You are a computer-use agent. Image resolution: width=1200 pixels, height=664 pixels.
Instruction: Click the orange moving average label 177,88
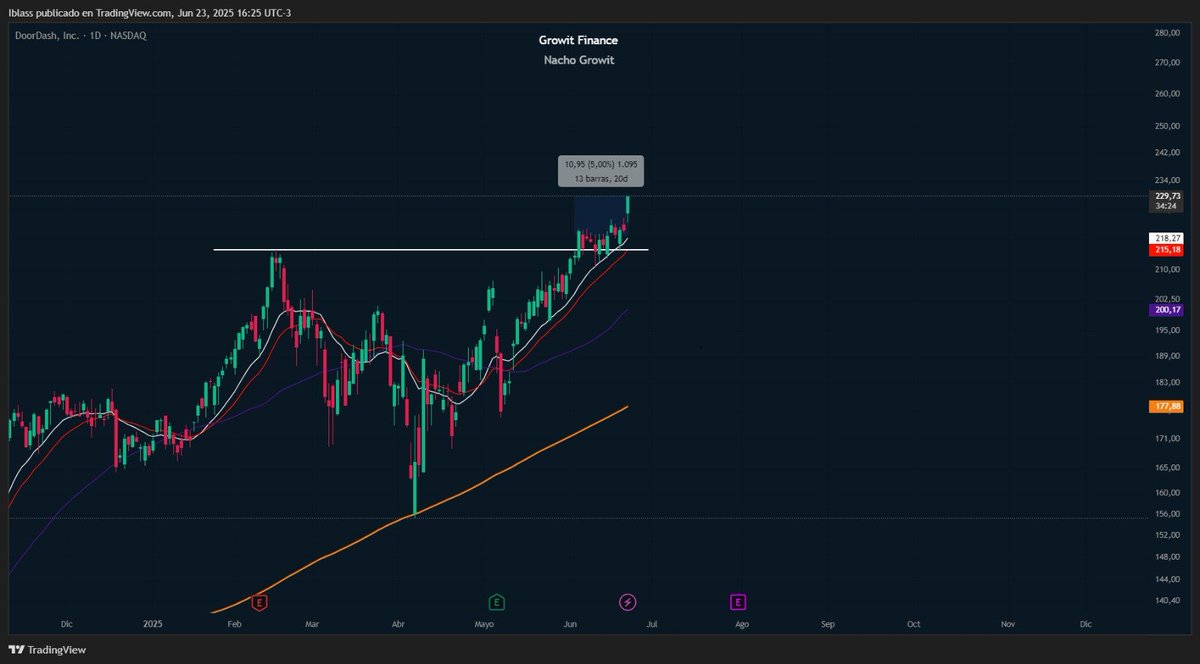pos(1168,406)
